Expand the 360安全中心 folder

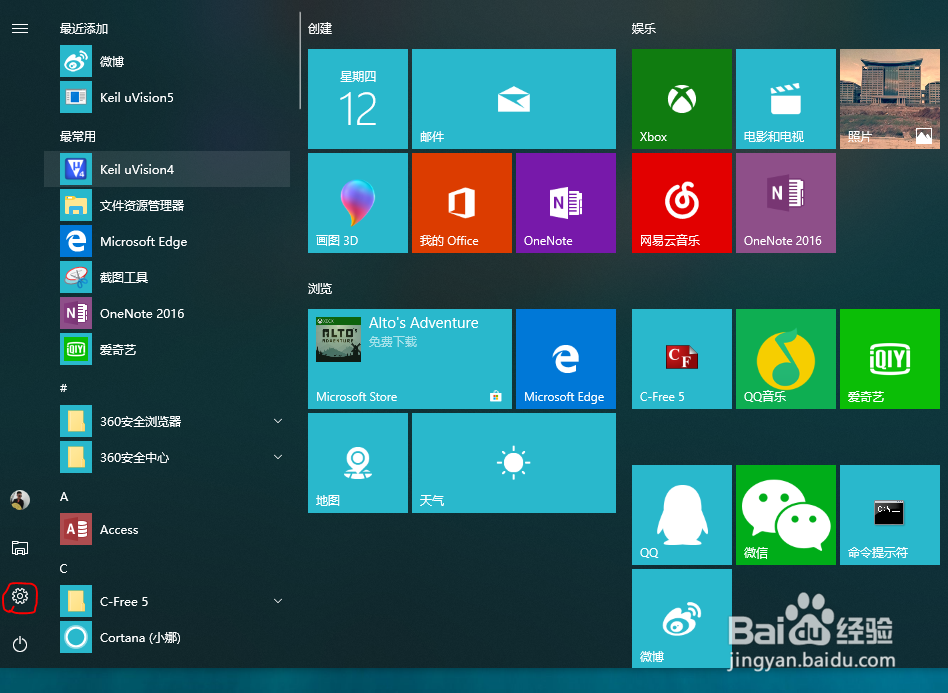(x=278, y=457)
